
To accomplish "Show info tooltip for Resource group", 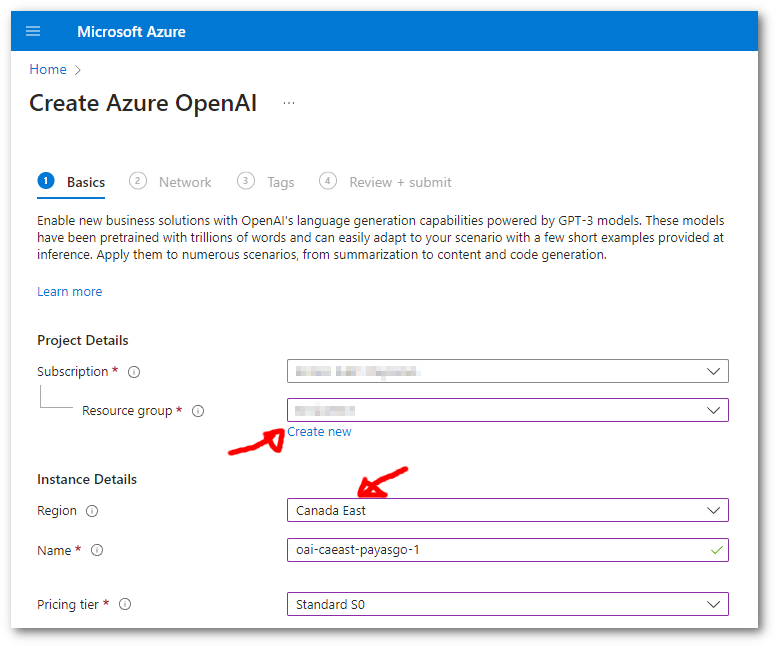I will 198,411.
